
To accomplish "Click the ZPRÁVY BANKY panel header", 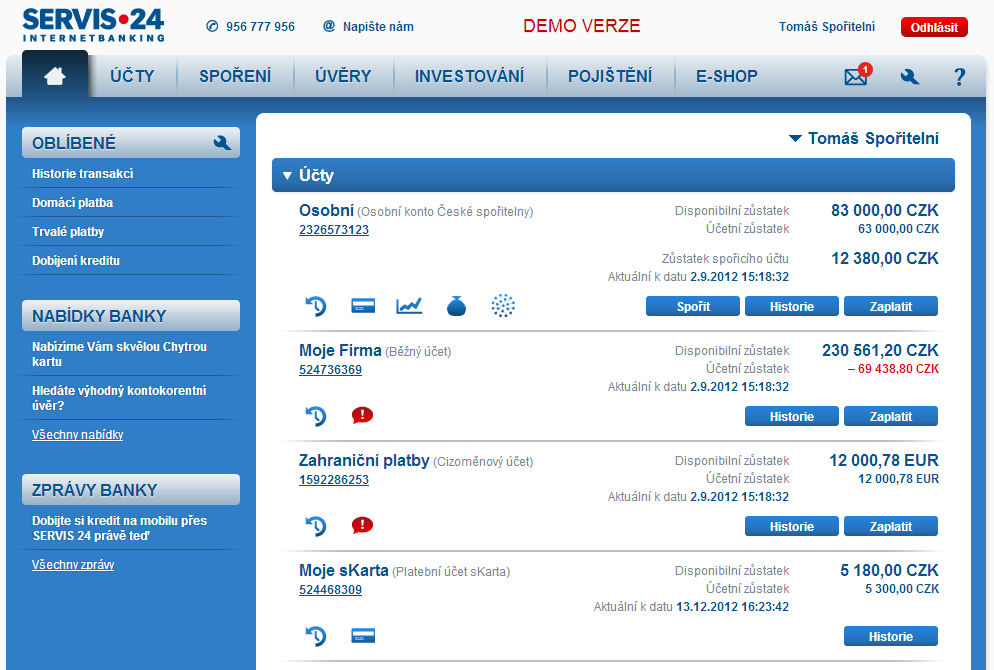I will (x=131, y=490).
